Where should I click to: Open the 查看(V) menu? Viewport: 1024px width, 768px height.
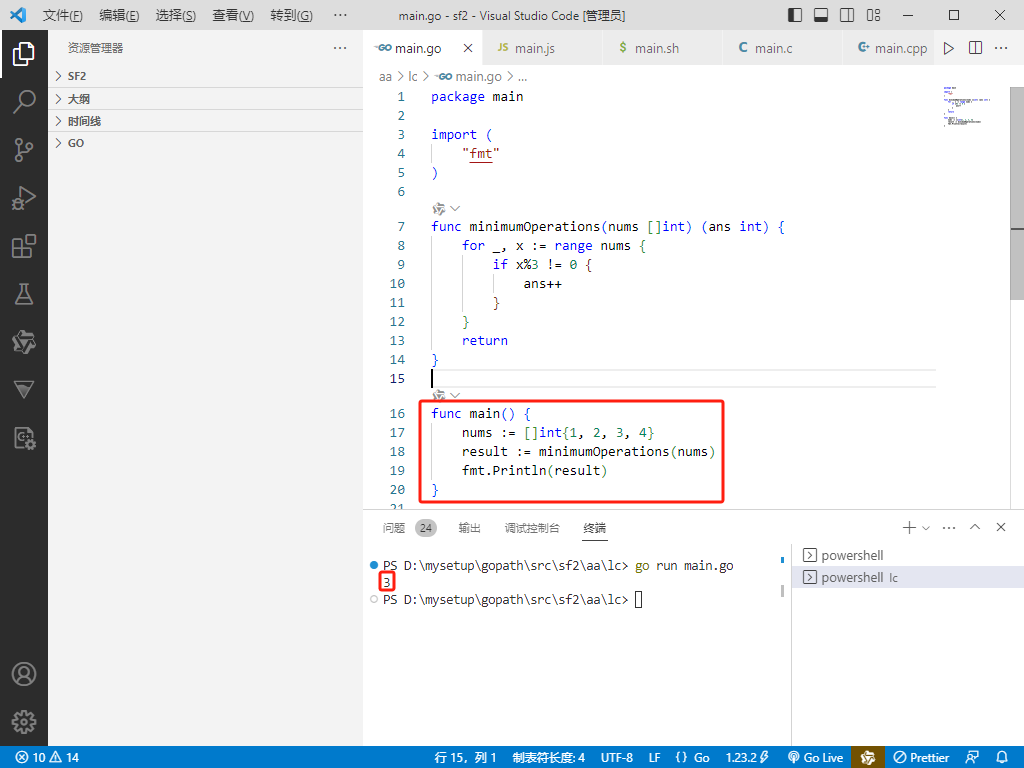232,15
